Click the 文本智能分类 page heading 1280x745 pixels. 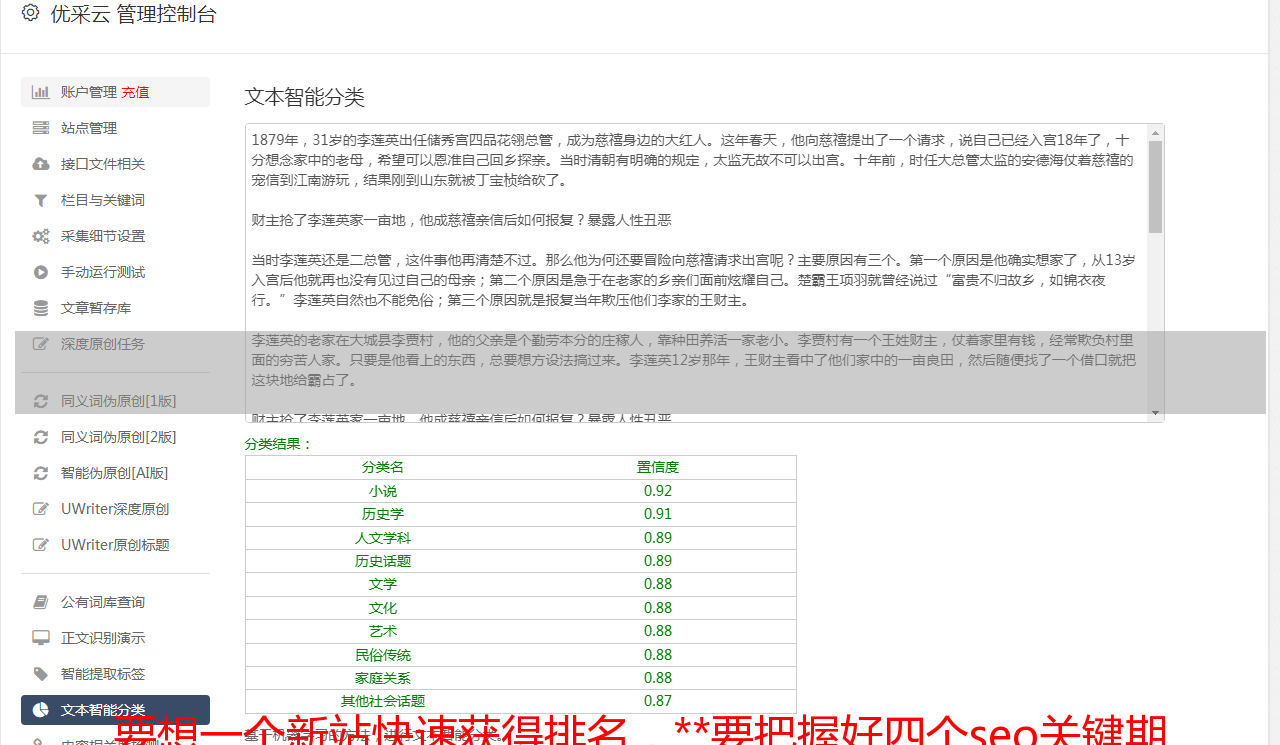pos(305,97)
